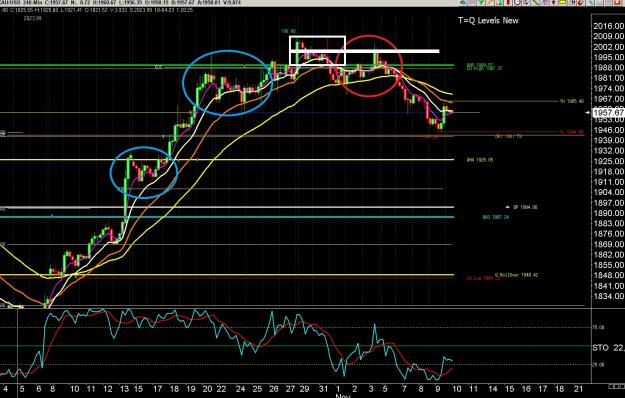Click date 26 on time axis

coord(273,389)
